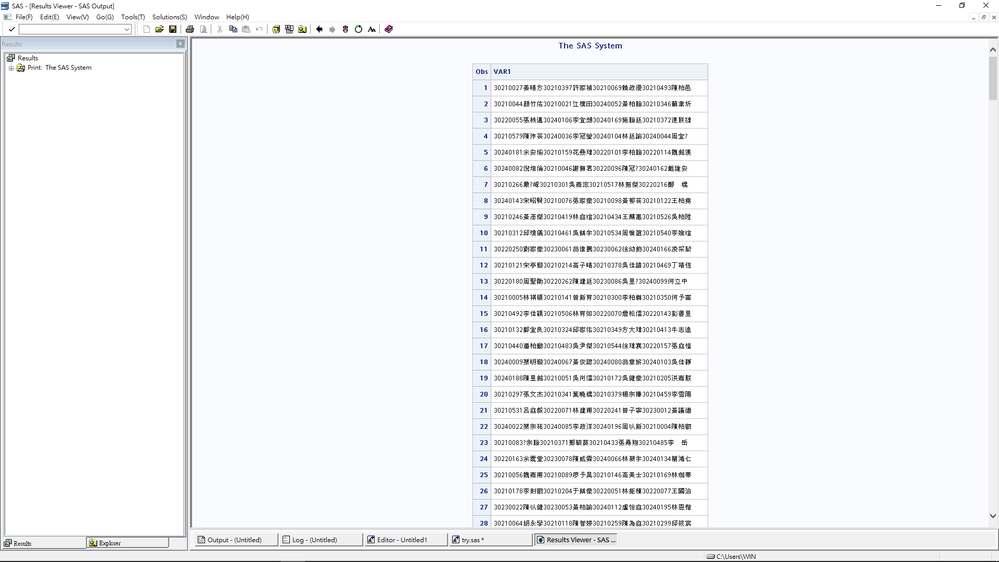
Task: Click the VAR1 cell of observation 27
Action: [599, 507]
